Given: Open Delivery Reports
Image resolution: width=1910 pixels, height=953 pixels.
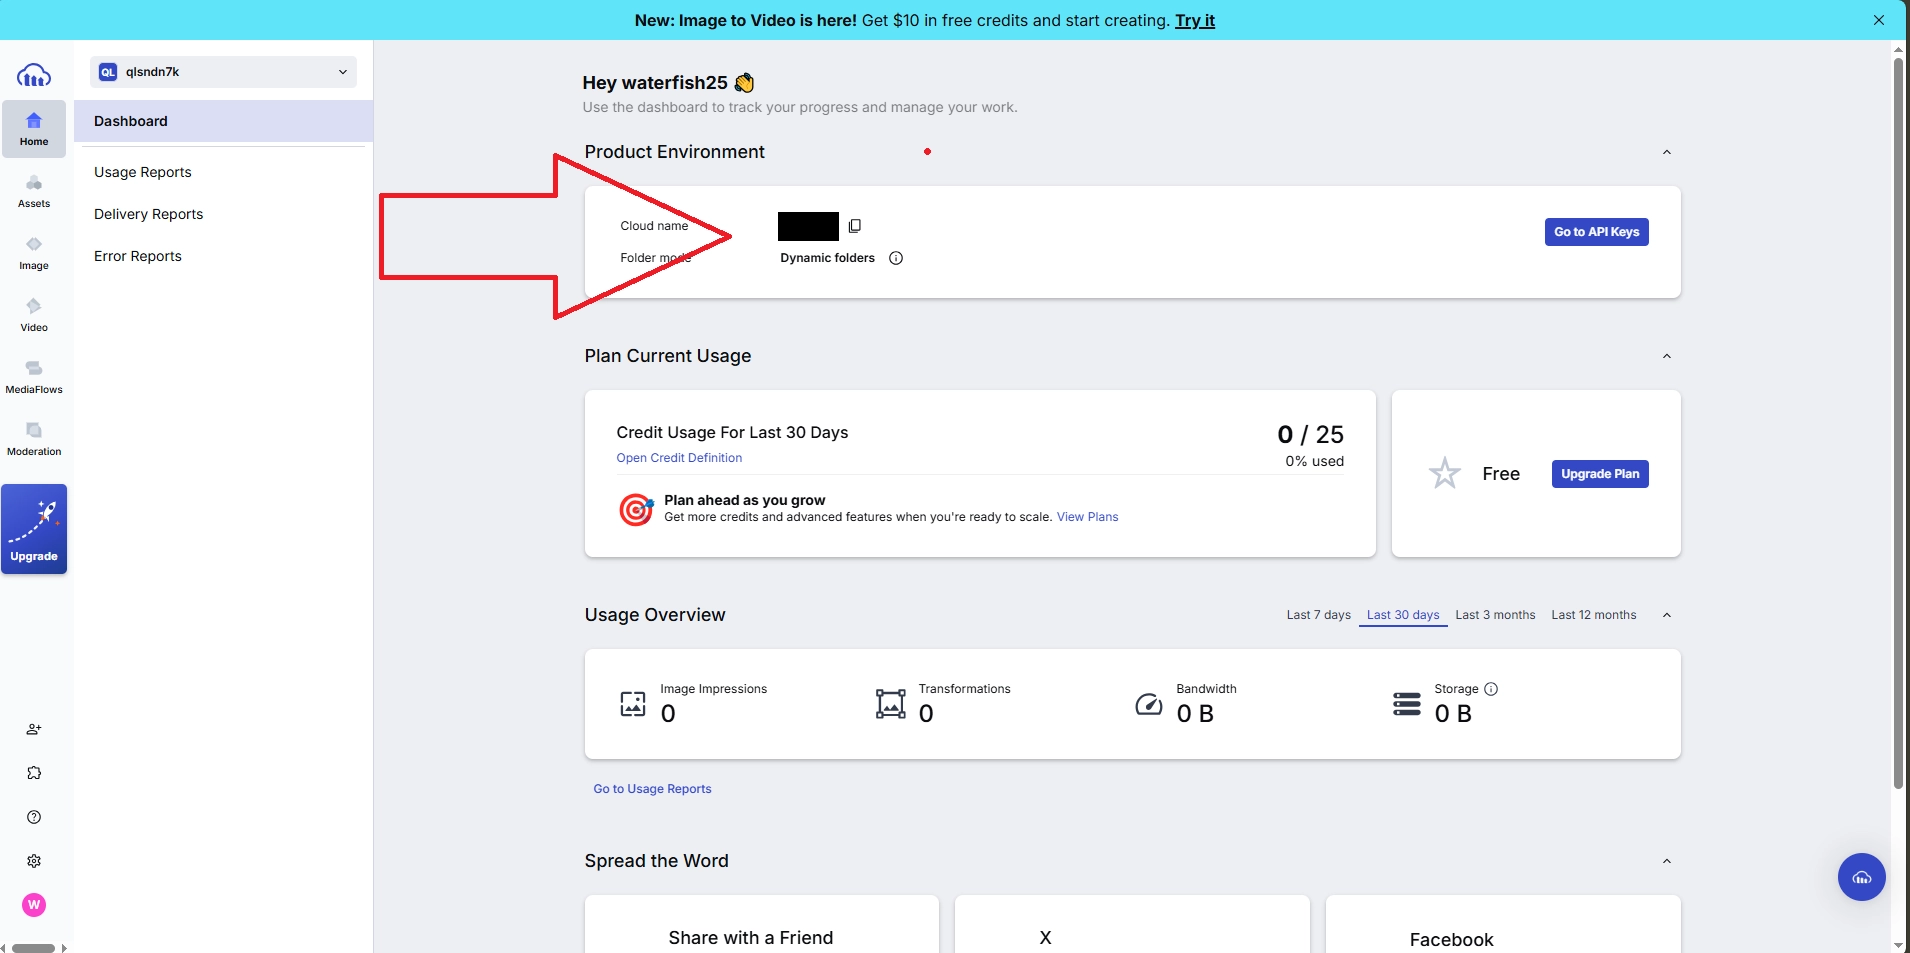Looking at the screenshot, I should coord(148,214).
